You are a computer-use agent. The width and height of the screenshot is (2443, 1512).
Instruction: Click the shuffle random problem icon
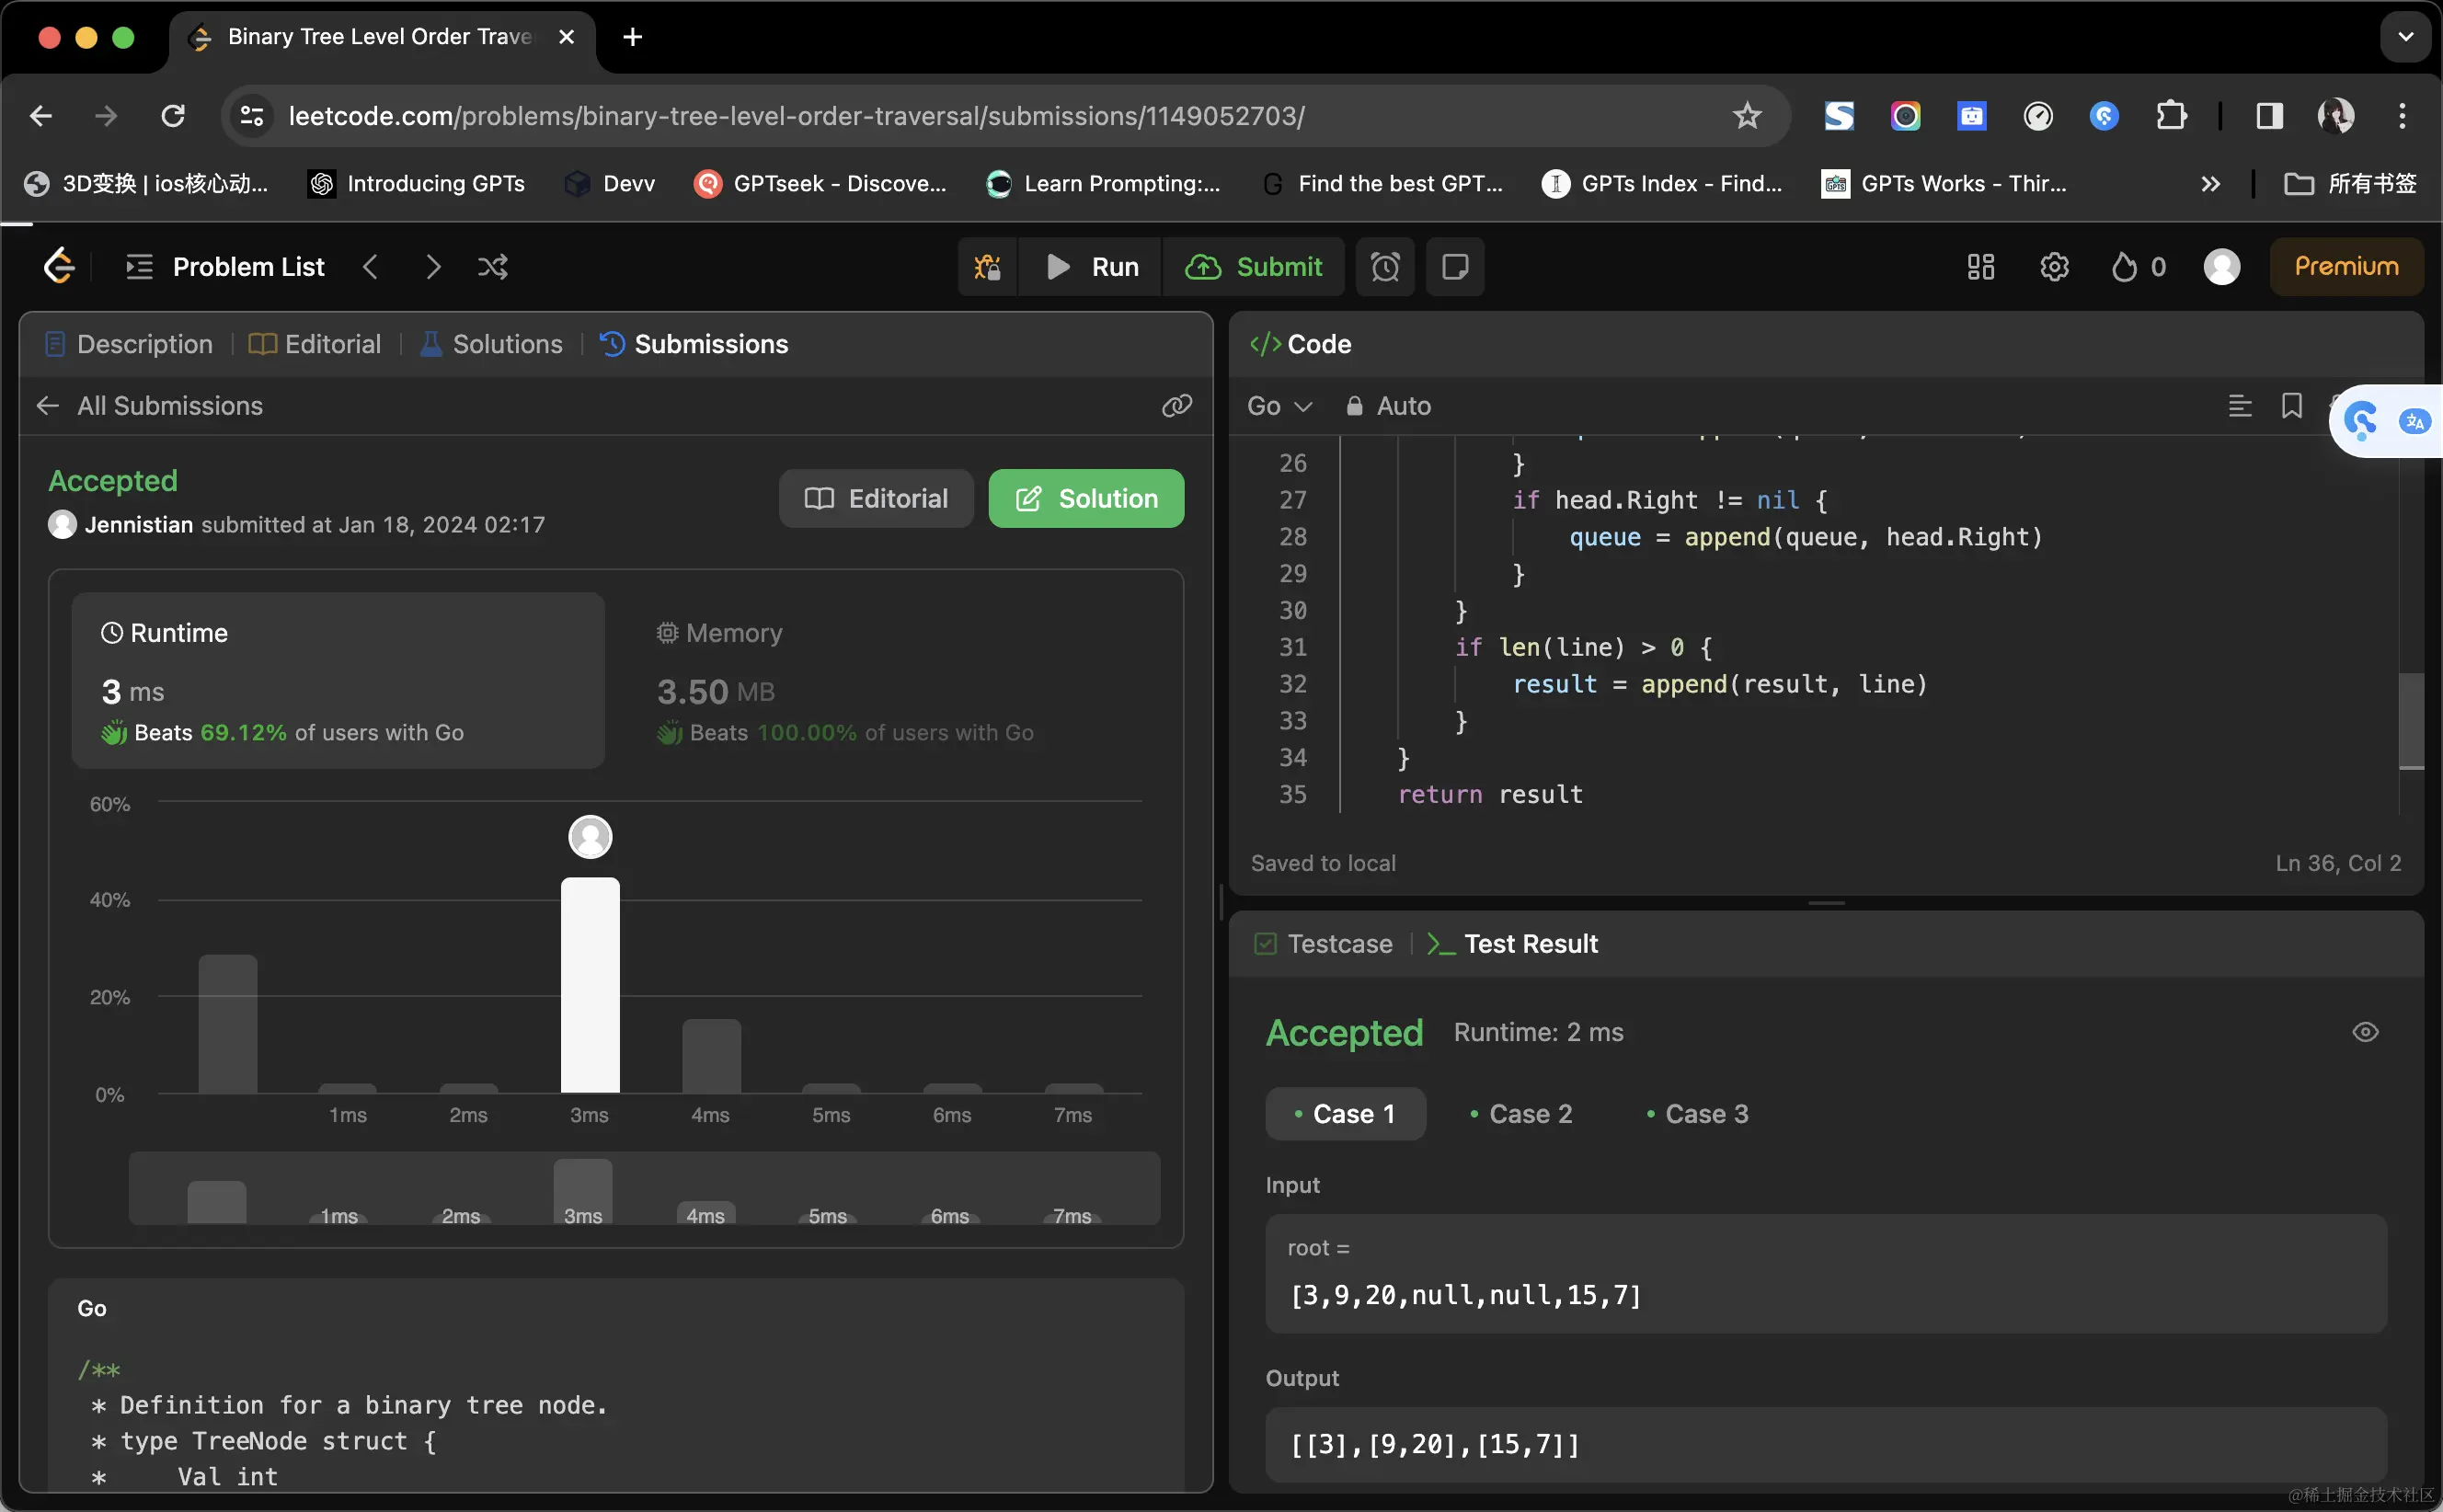point(492,267)
